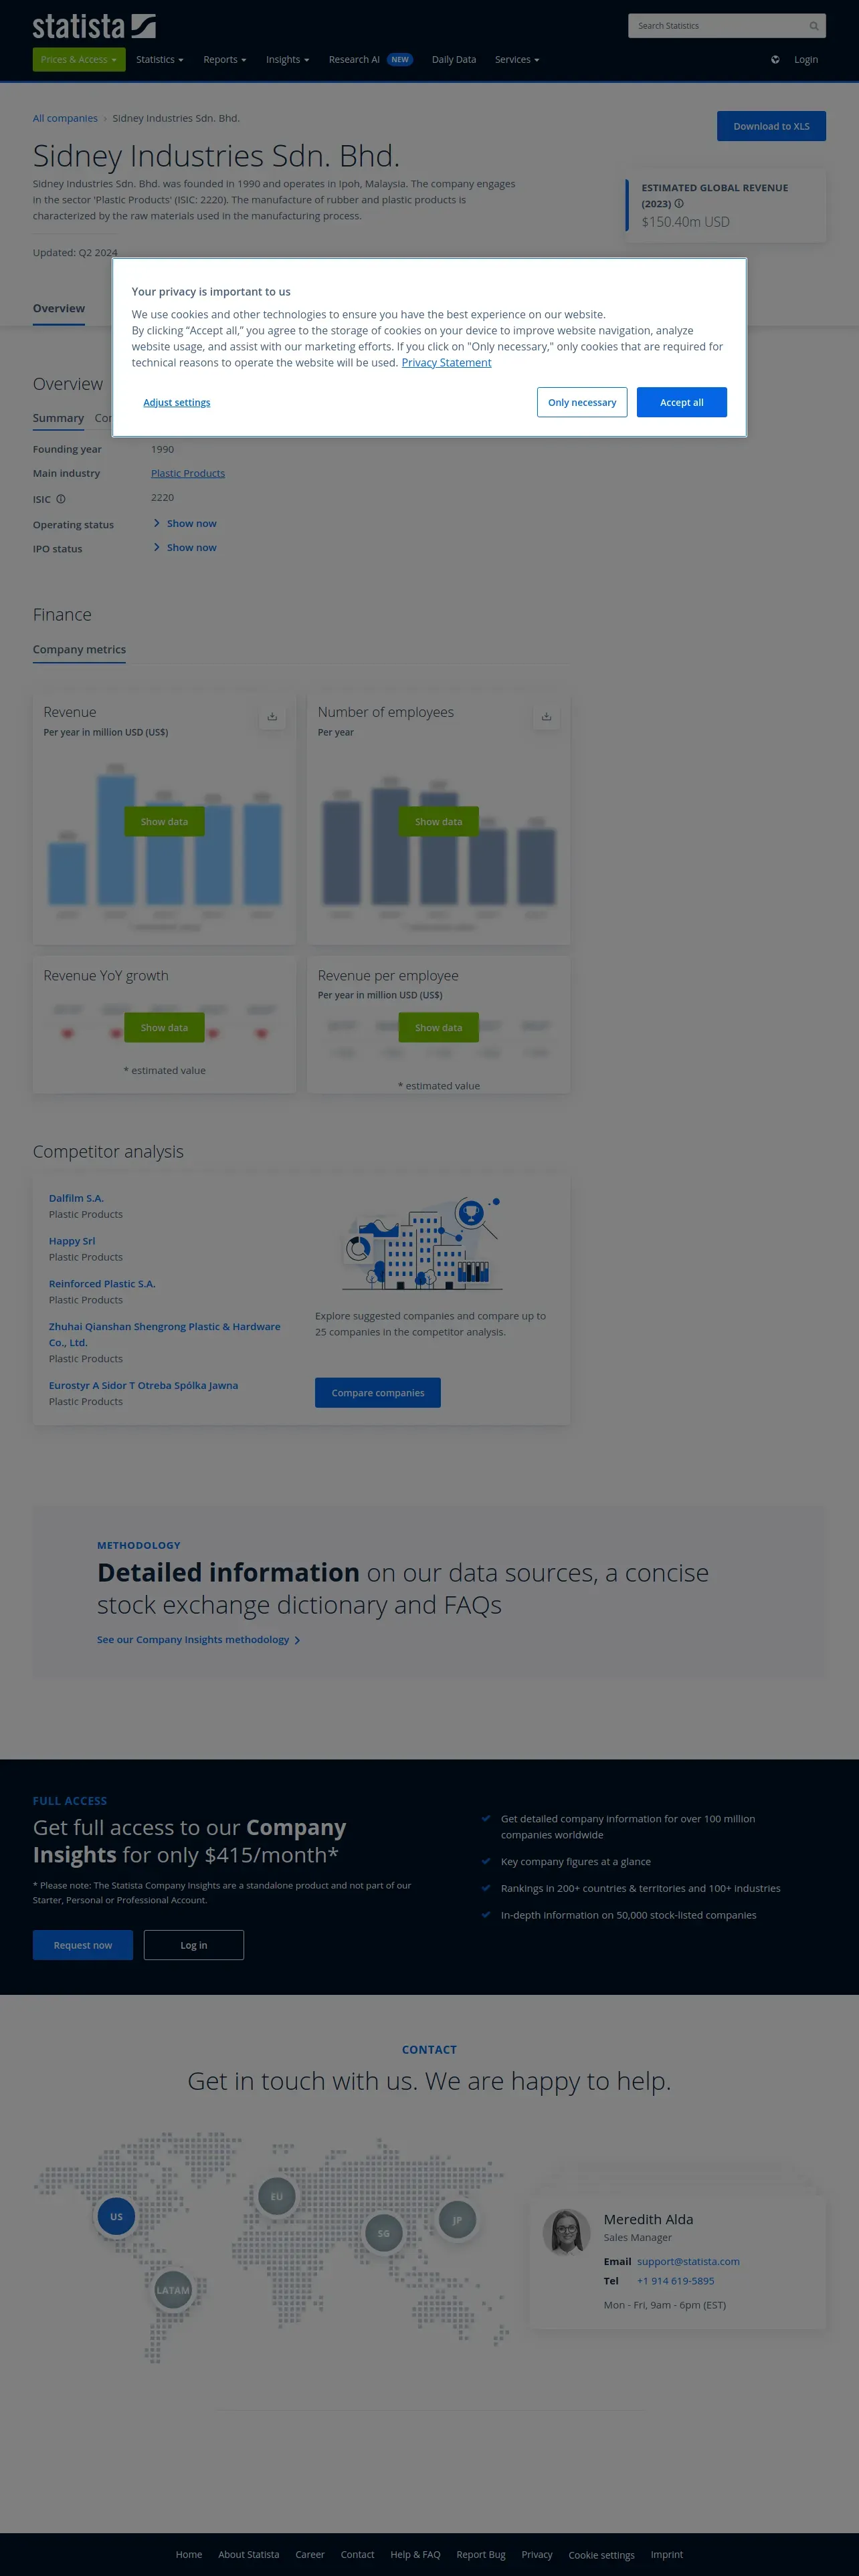The height and width of the screenshot is (2576, 859).
Task: Email support@statista.com link
Action: (688, 2262)
